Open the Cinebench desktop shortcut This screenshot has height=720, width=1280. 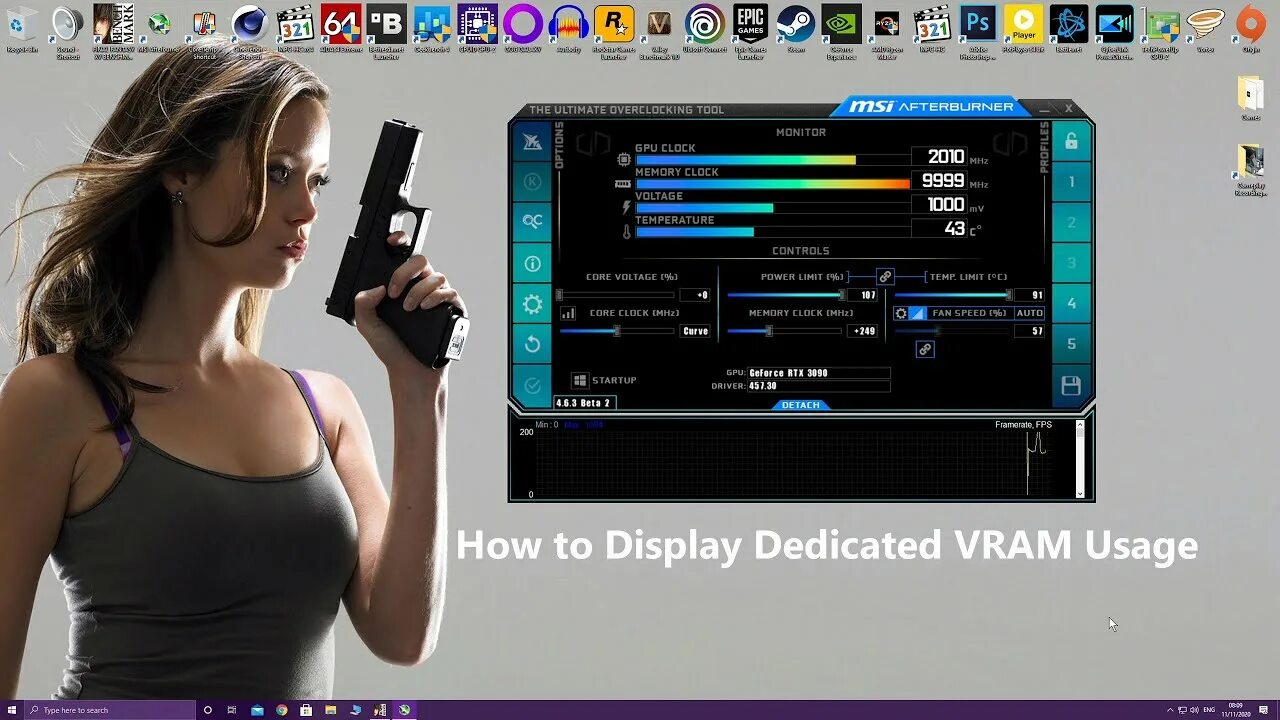[249, 31]
